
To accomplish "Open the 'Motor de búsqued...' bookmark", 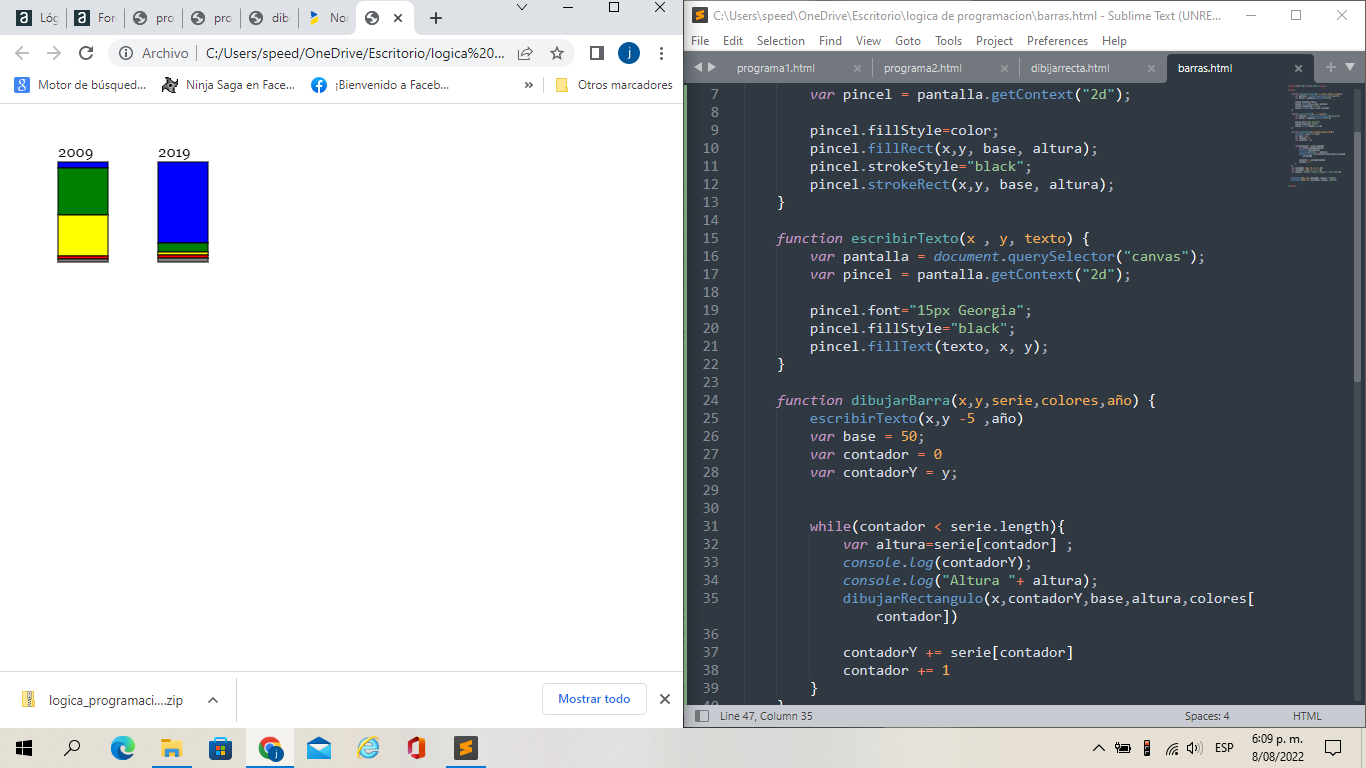I will (x=81, y=85).
